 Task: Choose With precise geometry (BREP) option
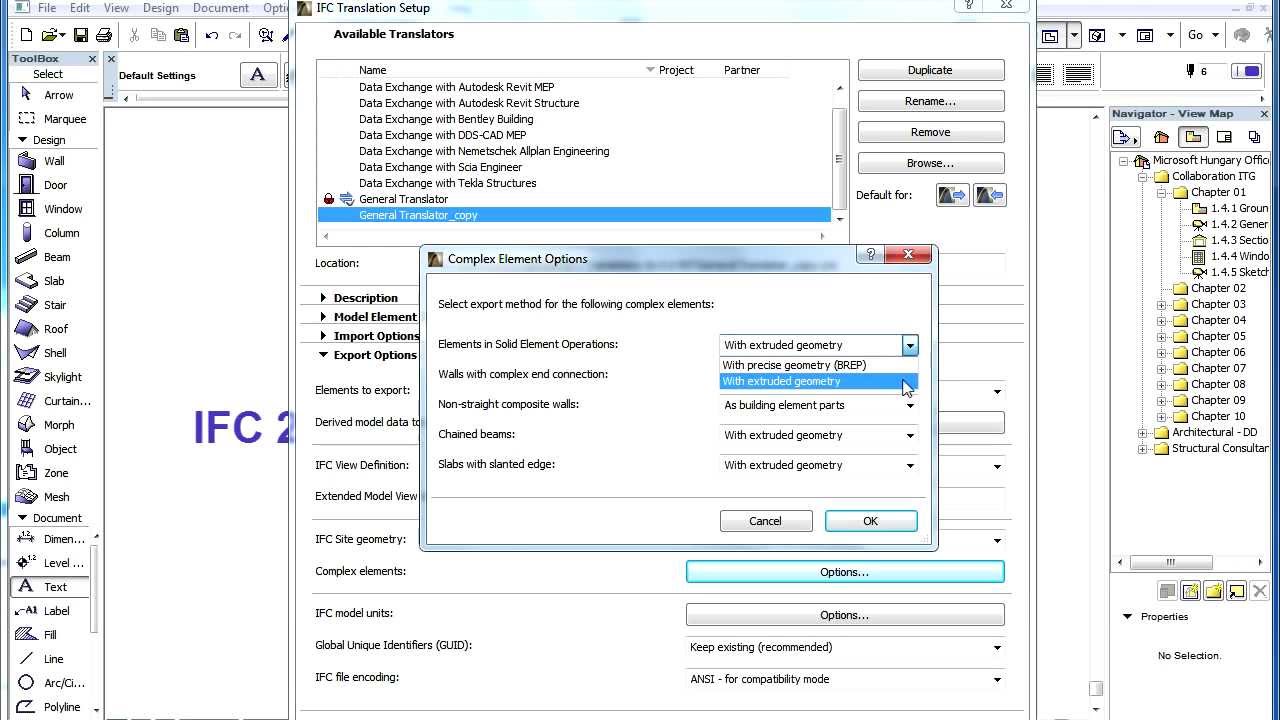point(818,365)
